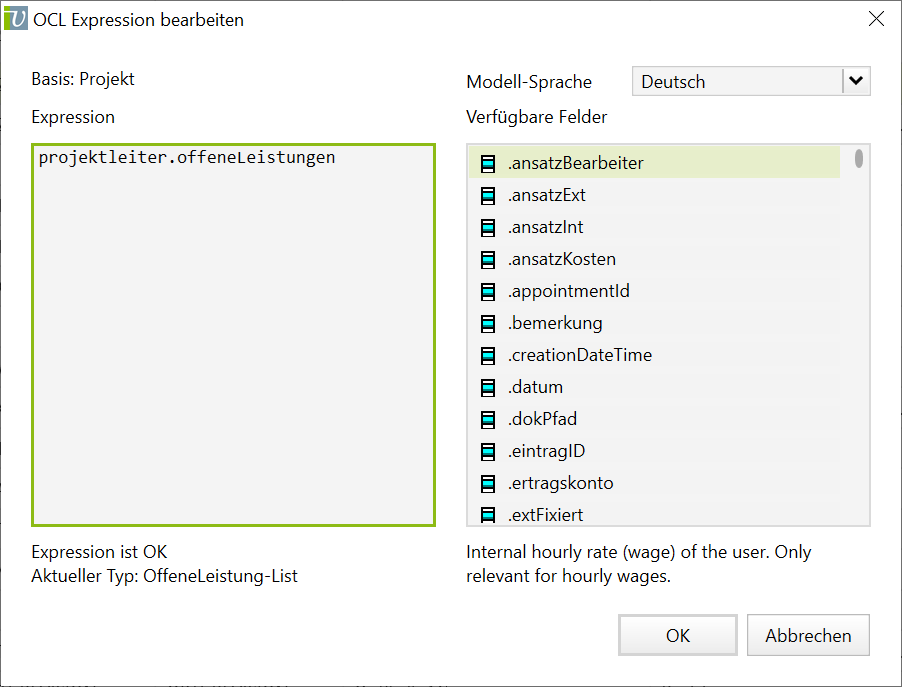Click the field icon next to .ansatzExt
Screen dimensions: 902x687
(x=488, y=195)
